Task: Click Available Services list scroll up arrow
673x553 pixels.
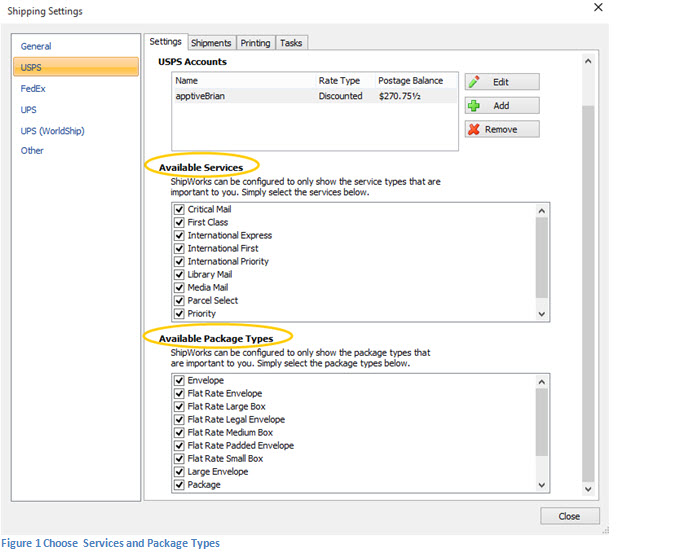Action: 542,211
